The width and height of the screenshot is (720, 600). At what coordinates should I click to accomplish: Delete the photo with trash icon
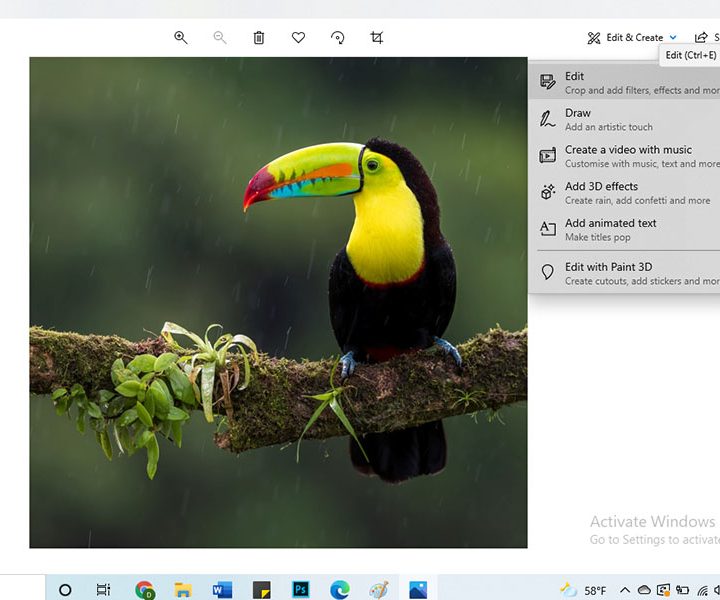pyautogui.click(x=259, y=38)
